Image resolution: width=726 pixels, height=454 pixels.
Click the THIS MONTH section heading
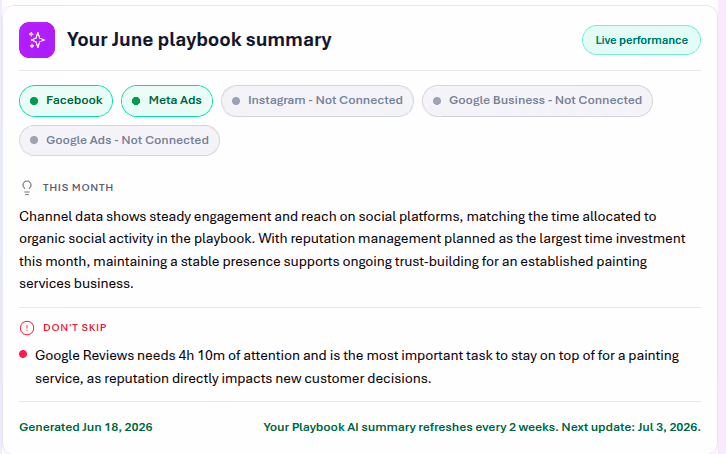[x=78, y=187]
